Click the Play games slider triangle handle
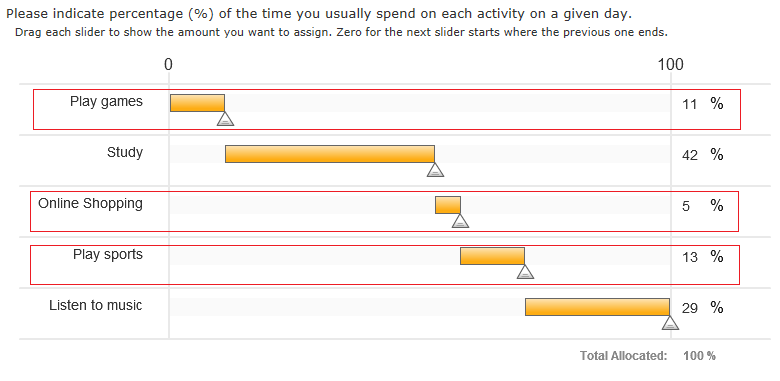 tap(225, 119)
